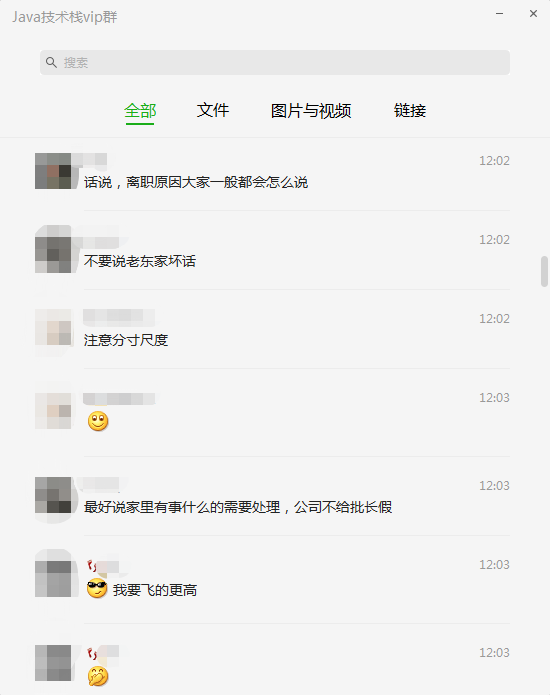Screen dimensions: 550x695
Task: Focus the 搜索 search field
Action: click(x=275, y=62)
